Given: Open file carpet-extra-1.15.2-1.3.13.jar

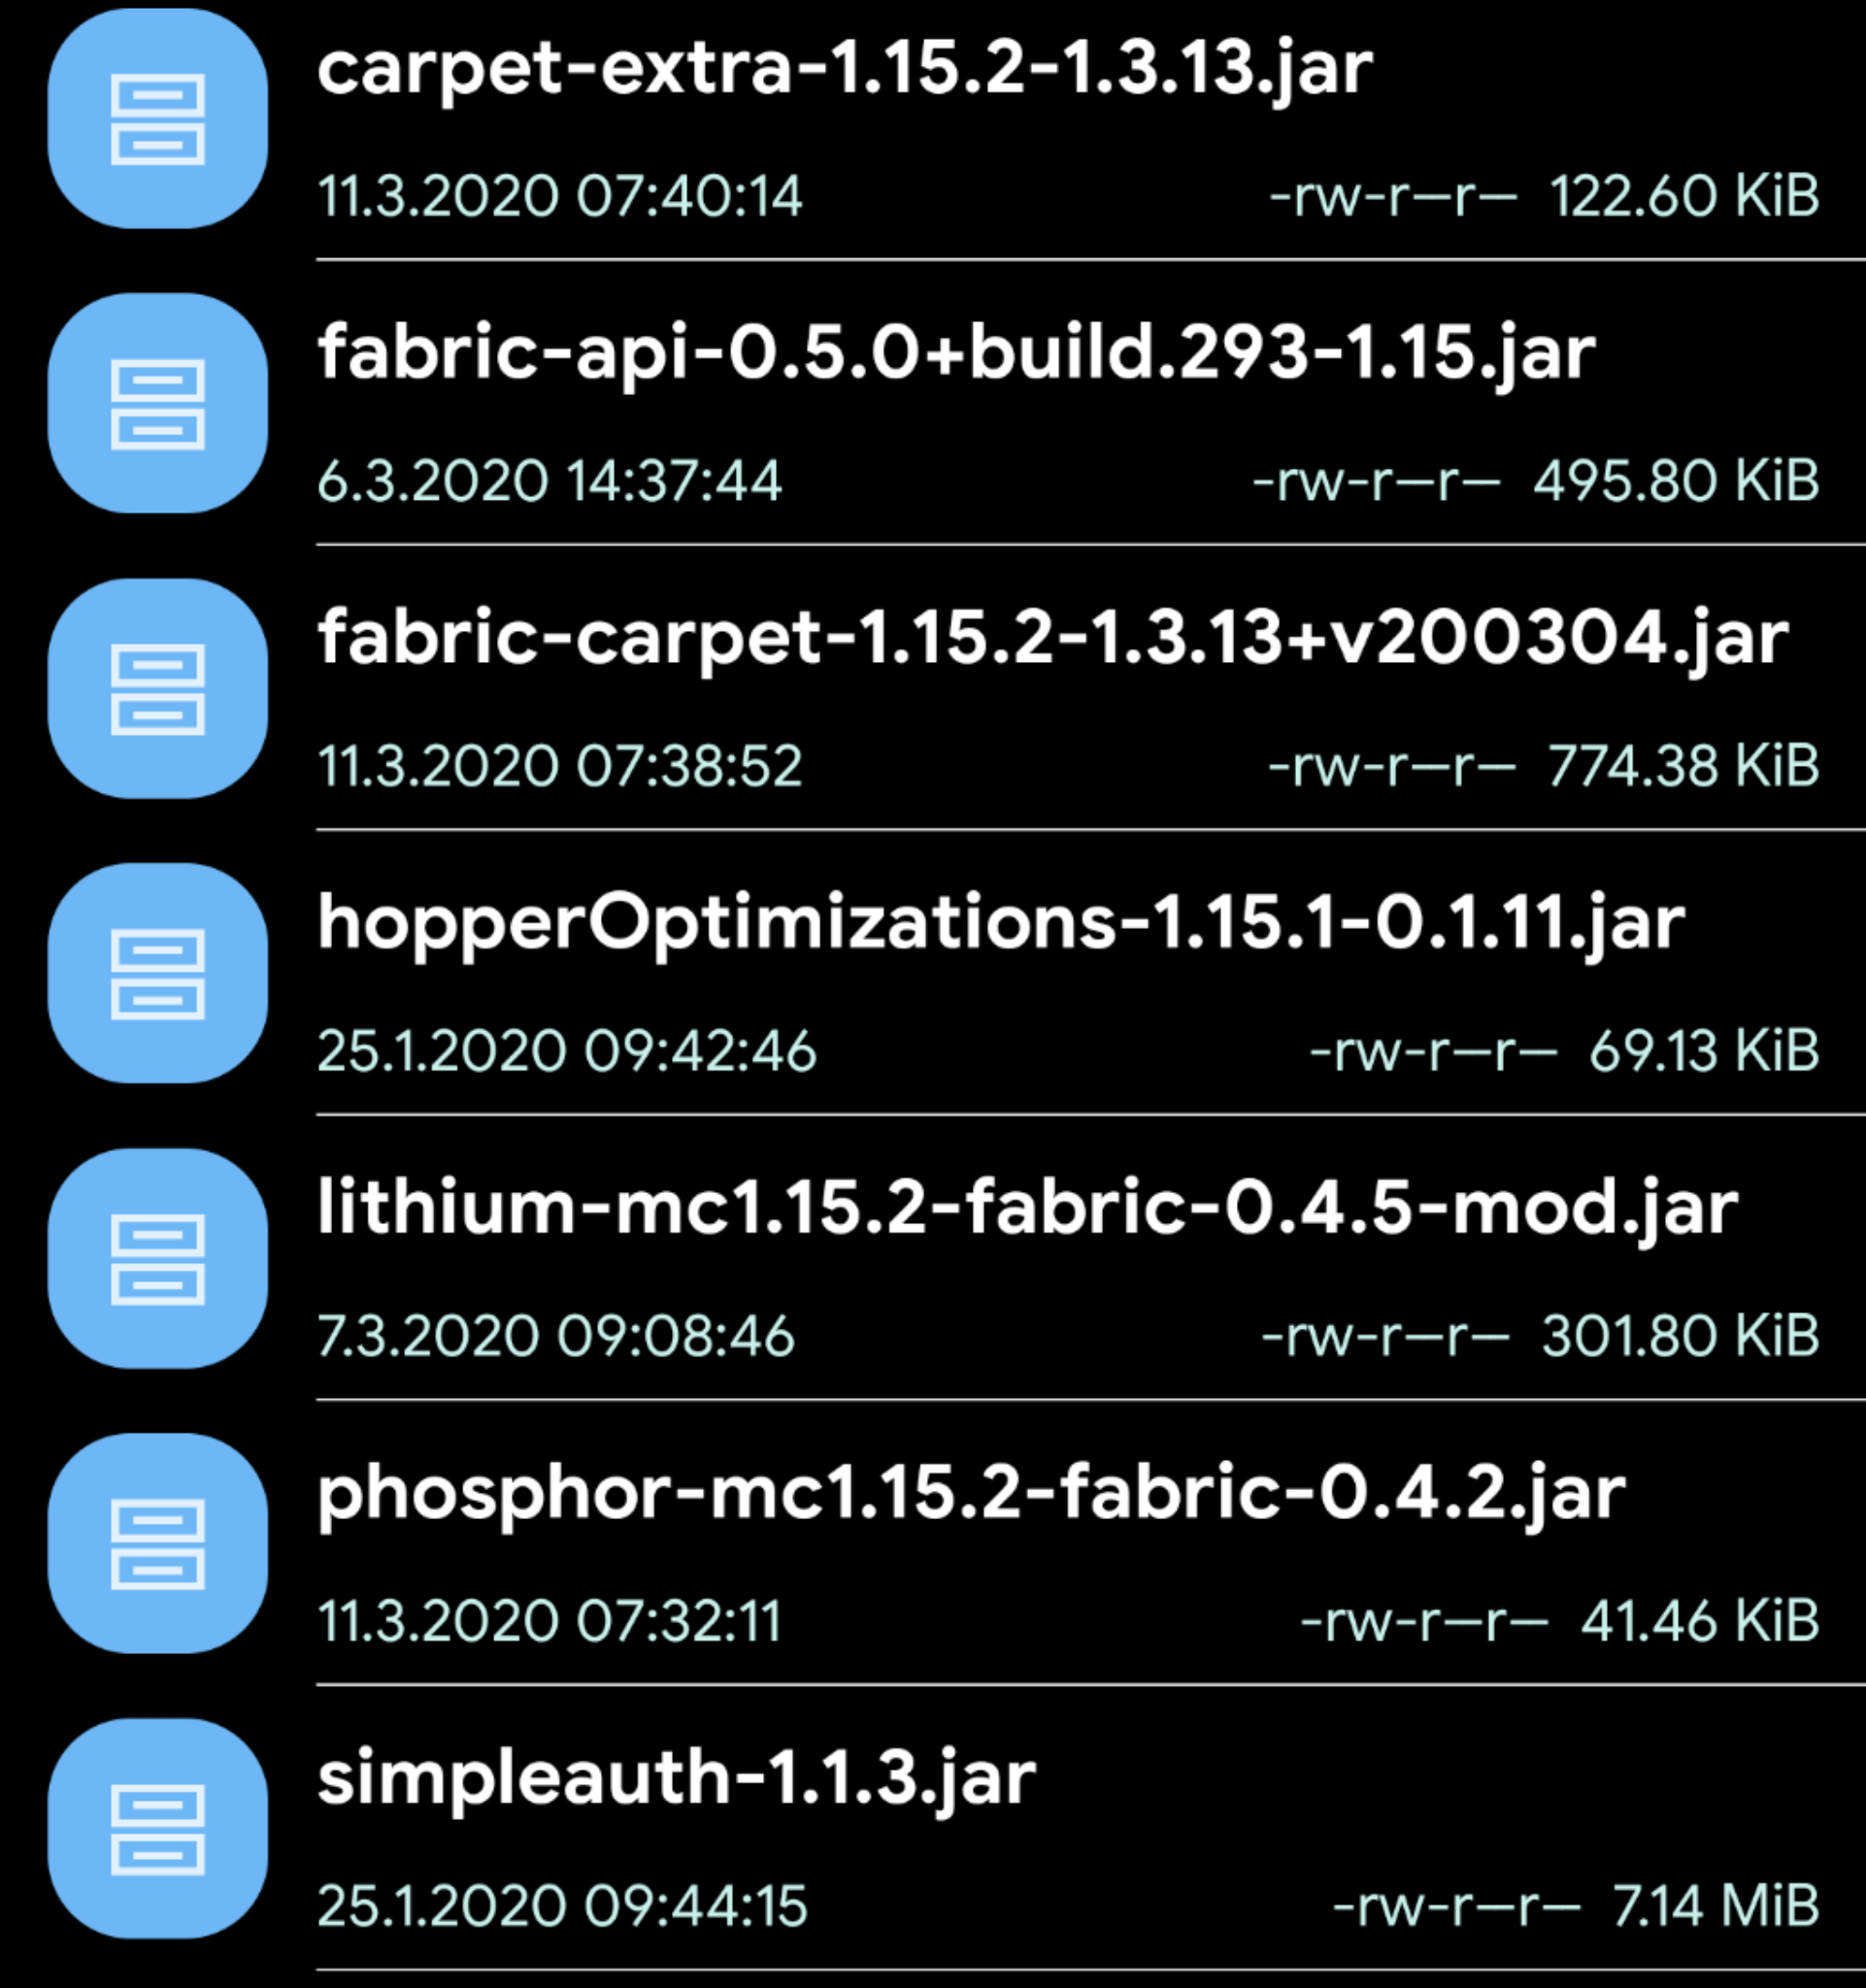Looking at the screenshot, I should point(845,70).
